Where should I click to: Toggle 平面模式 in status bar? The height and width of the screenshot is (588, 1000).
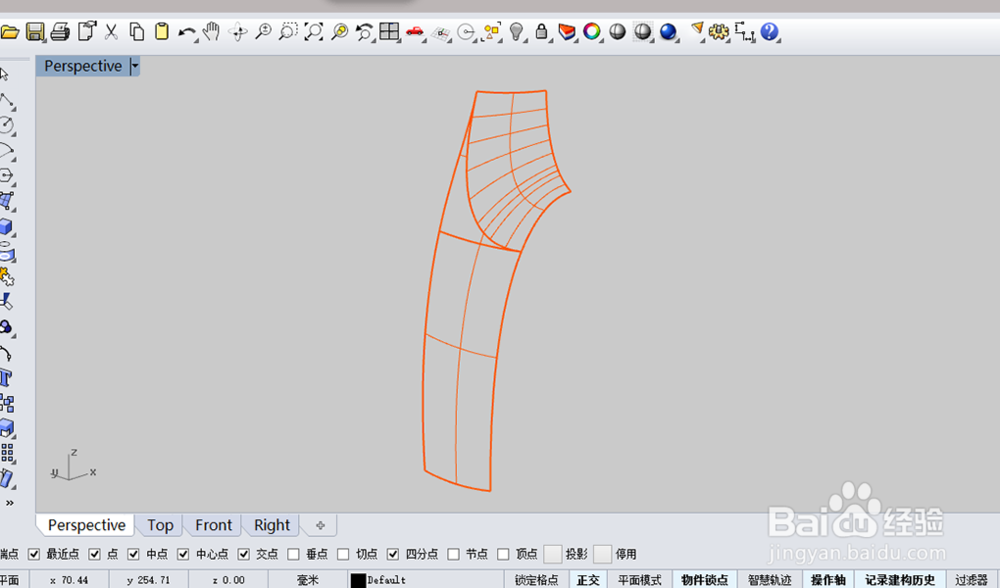pos(639,580)
